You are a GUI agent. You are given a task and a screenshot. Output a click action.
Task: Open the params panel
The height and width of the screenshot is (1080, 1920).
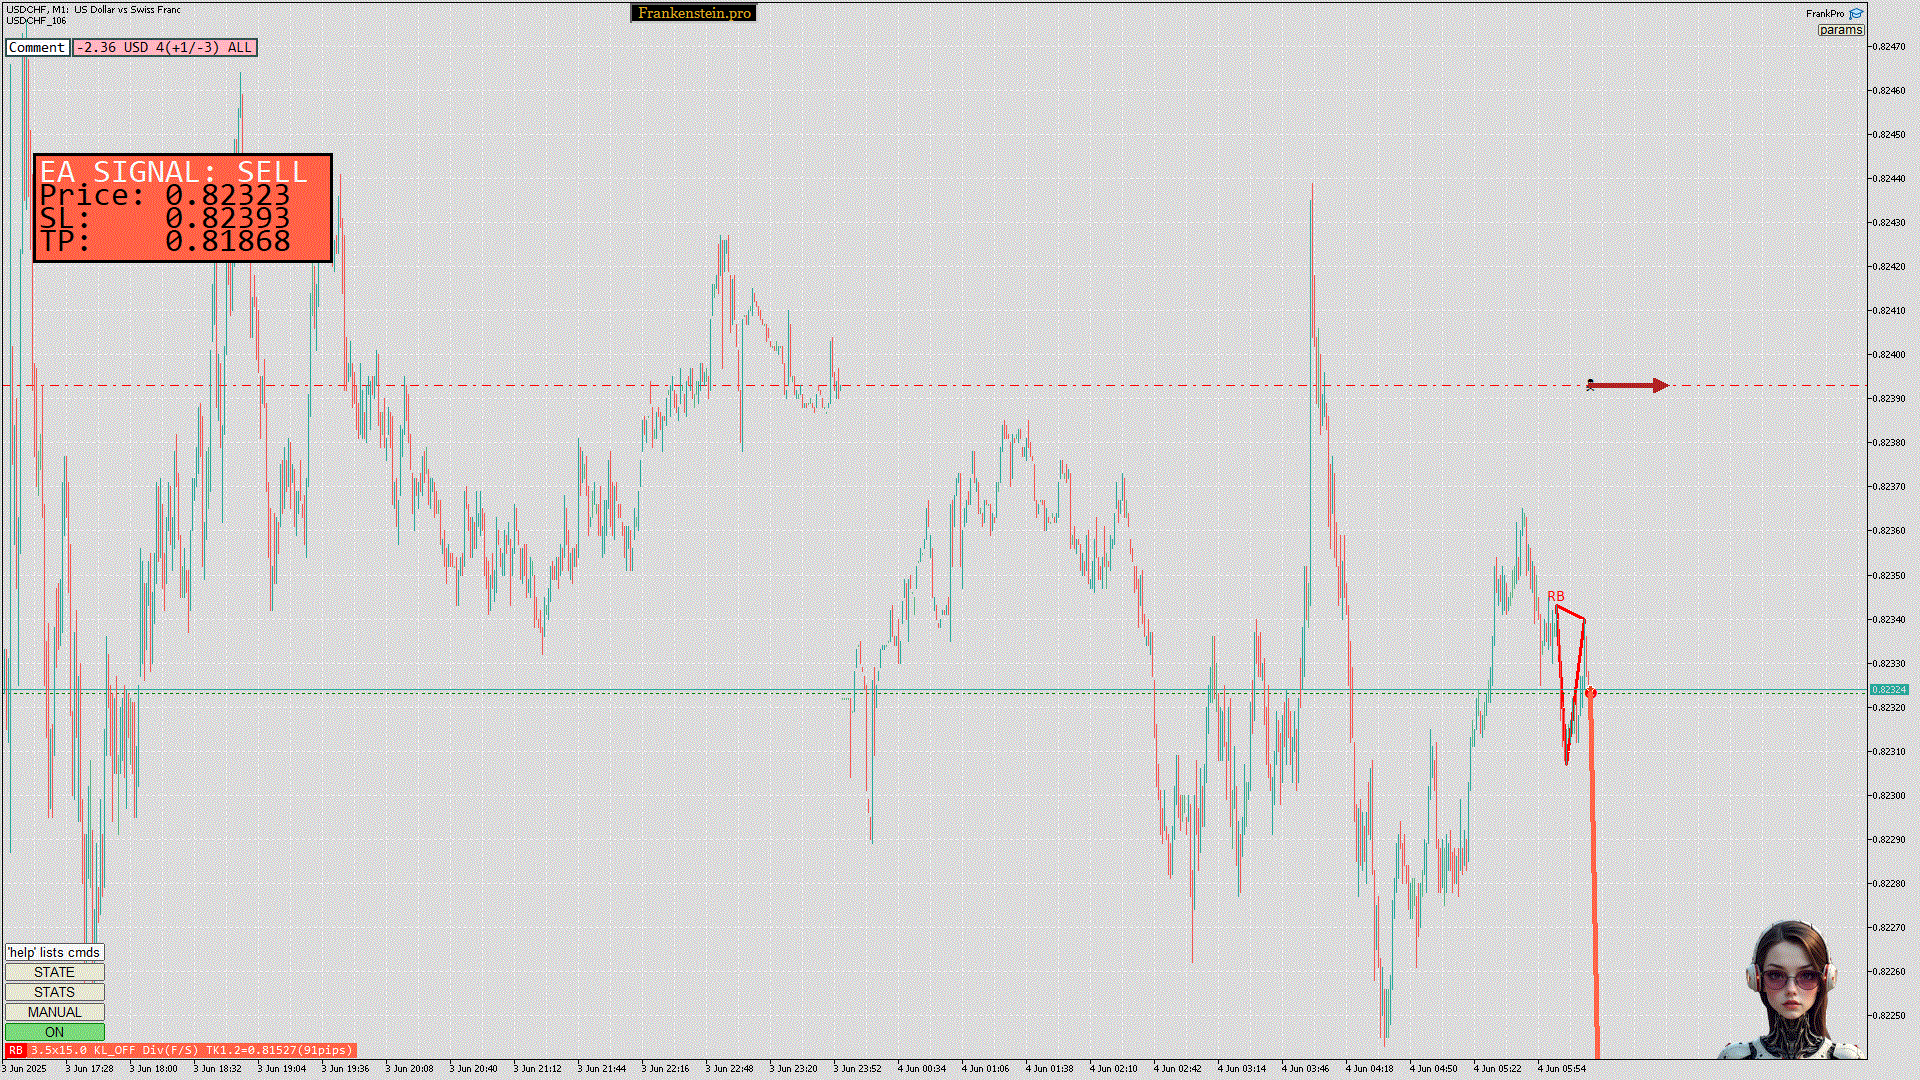click(x=1840, y=30)
